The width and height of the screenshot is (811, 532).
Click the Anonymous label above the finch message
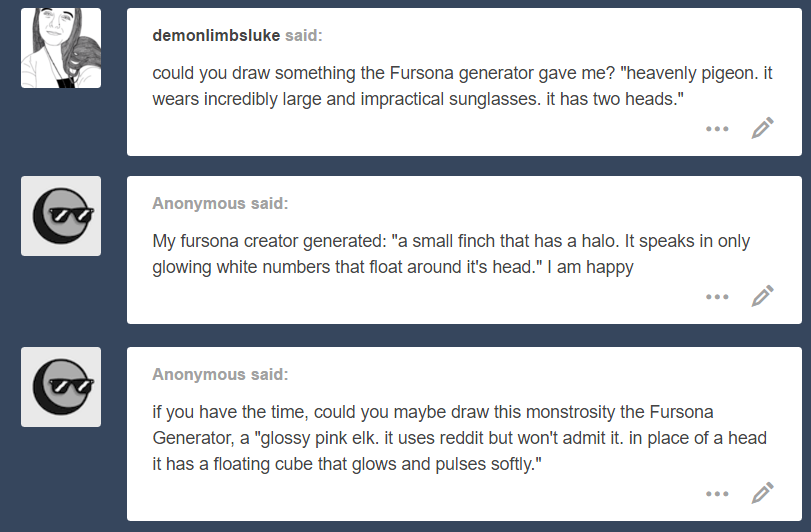[198, 204]
